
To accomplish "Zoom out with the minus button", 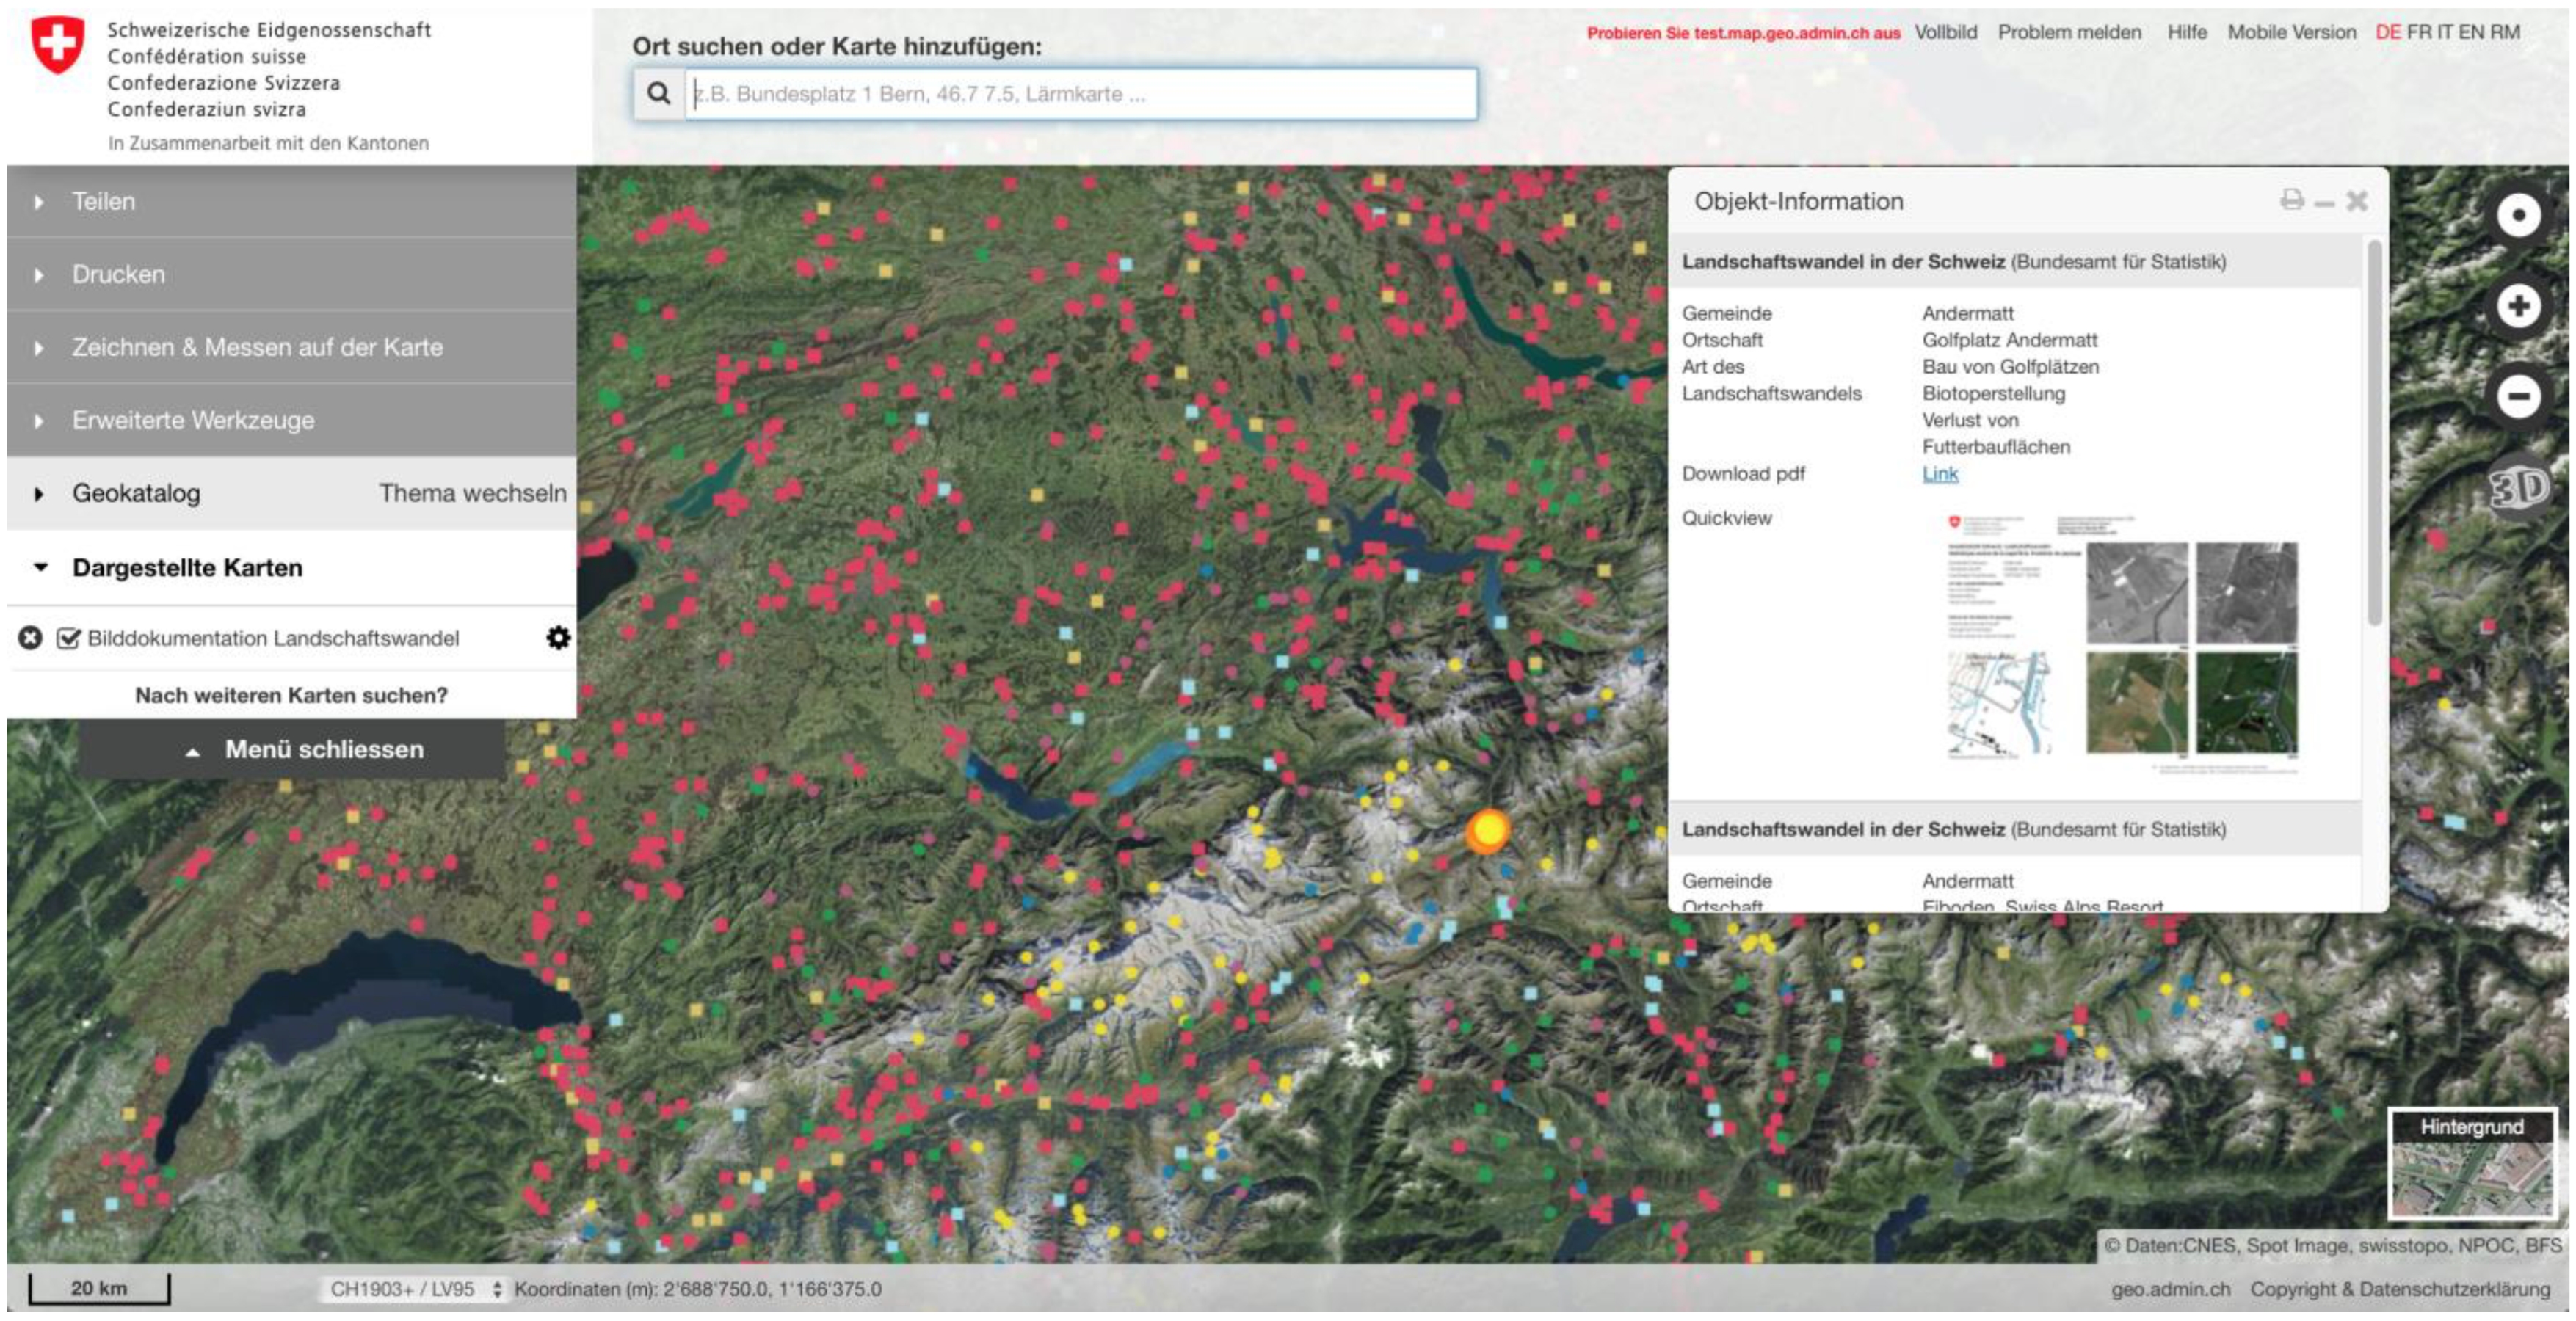I will tap(2517, 396).
